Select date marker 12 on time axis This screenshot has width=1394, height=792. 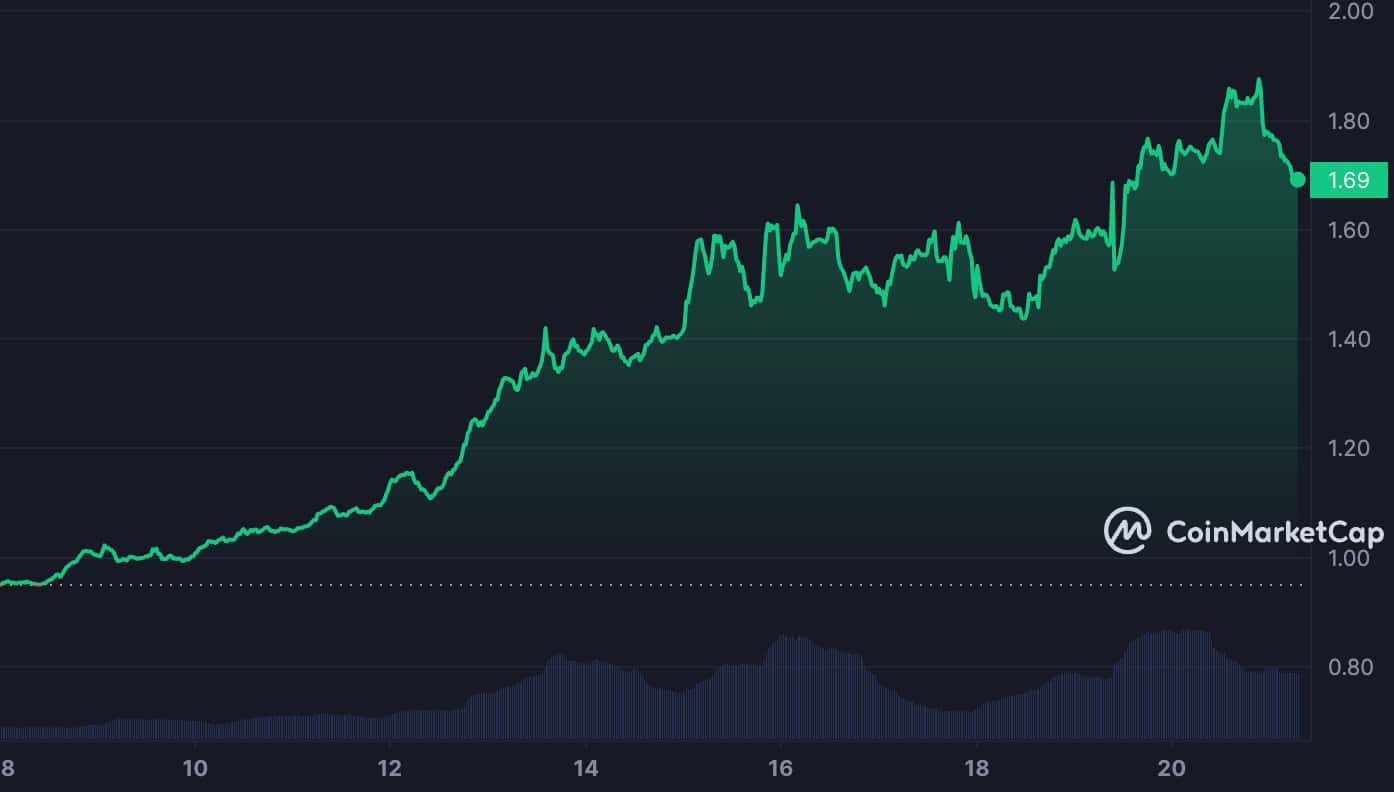click(390, 768)
